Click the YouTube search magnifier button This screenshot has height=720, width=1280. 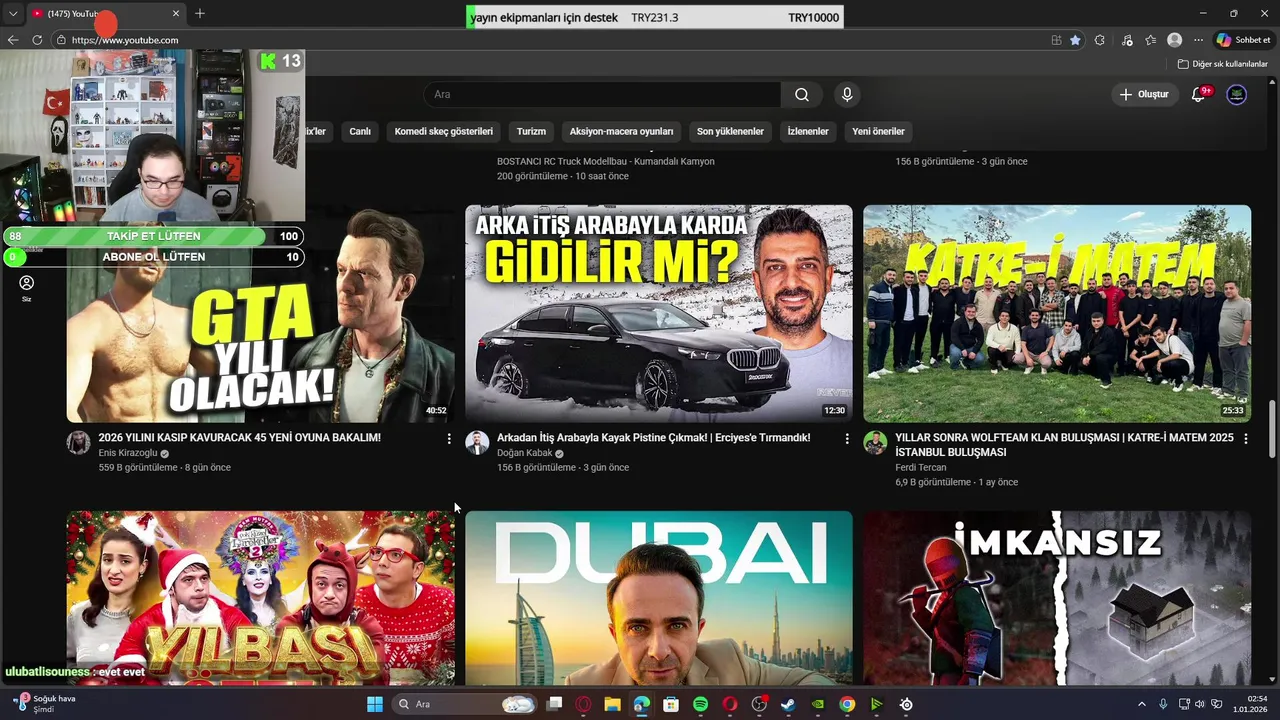click(x=802, y=95)
